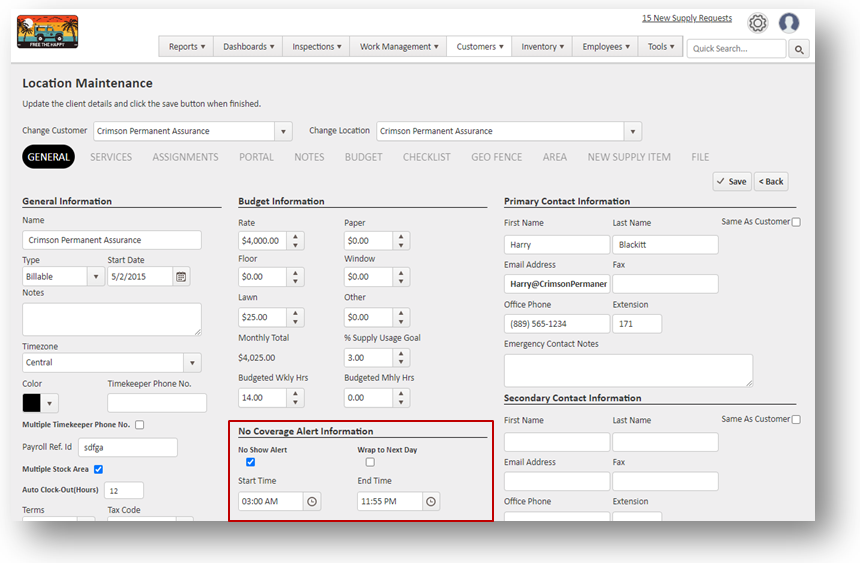
Task: Expand the Change Customer dropdown
Action: pos(283,132)
